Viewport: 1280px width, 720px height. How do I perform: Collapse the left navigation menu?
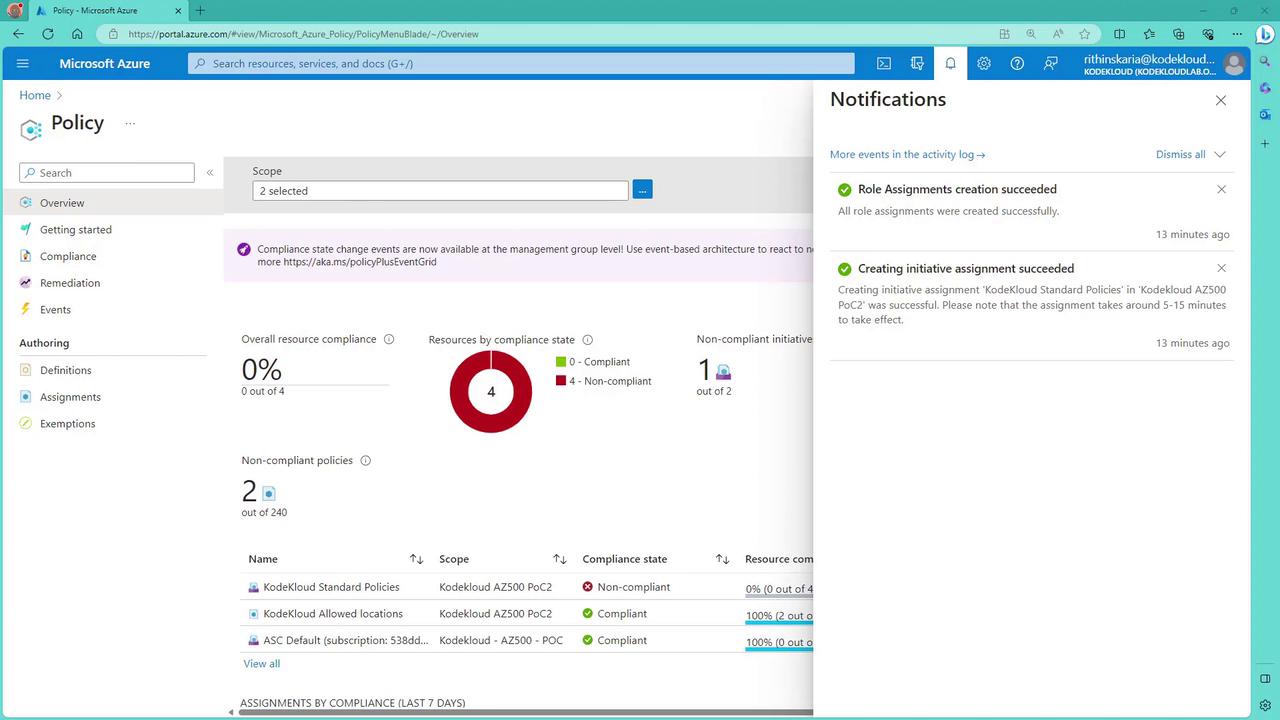click(210, 173)
